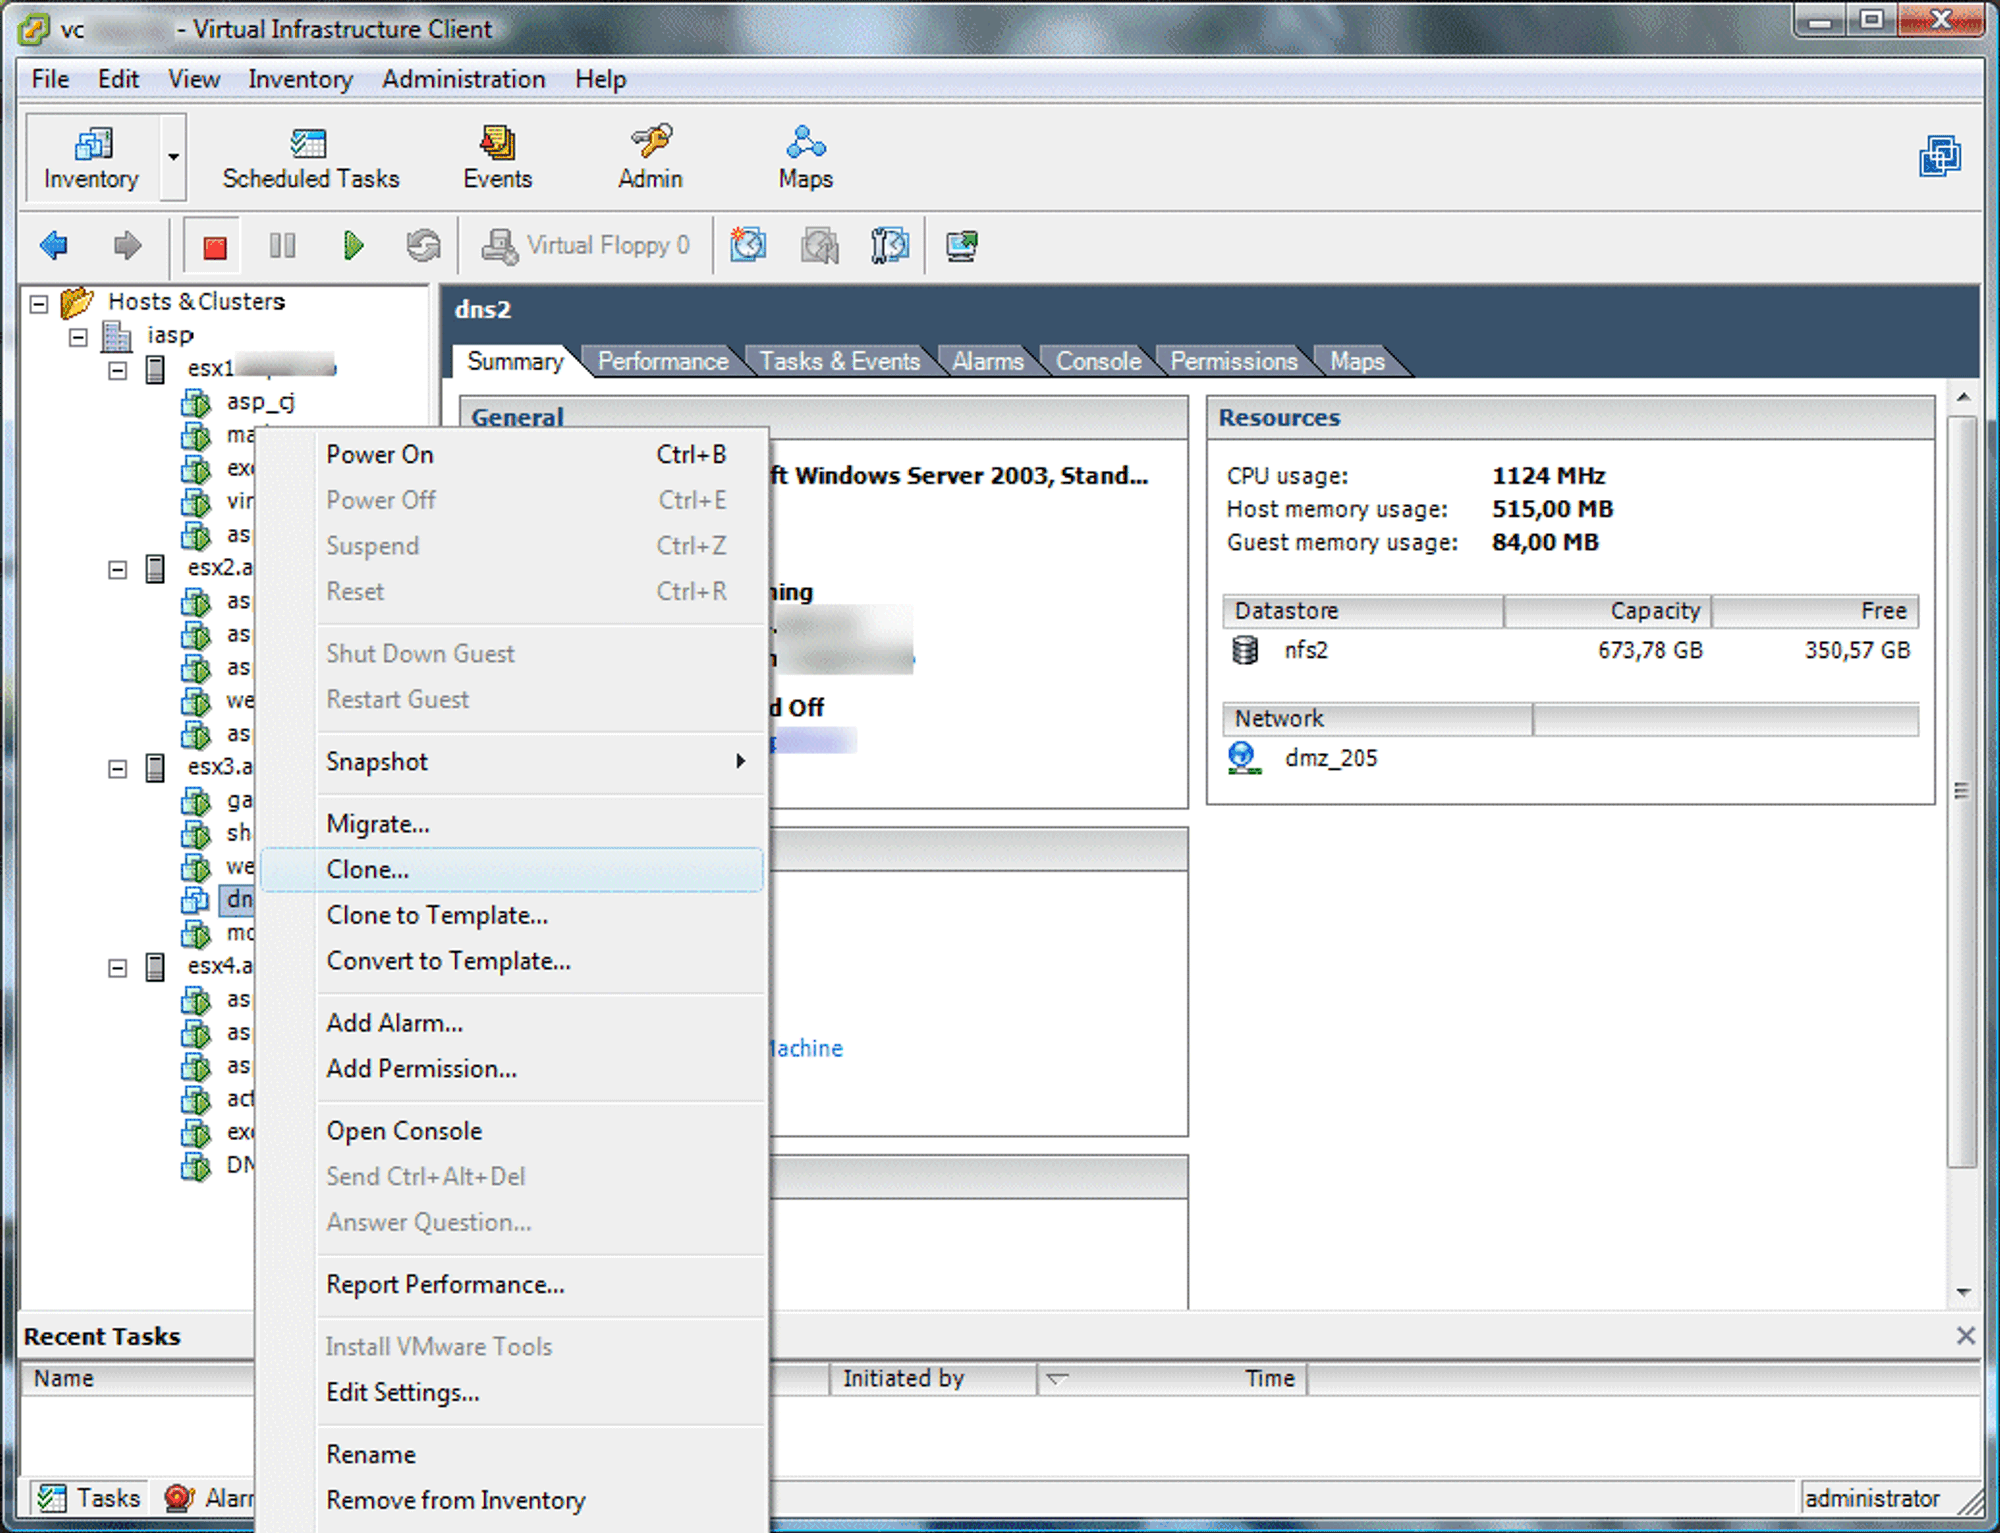The width and height of the screenshot is (2000, 1533).
Task: Click the Alarms status bar icon
Action: tap(179, 1497)
